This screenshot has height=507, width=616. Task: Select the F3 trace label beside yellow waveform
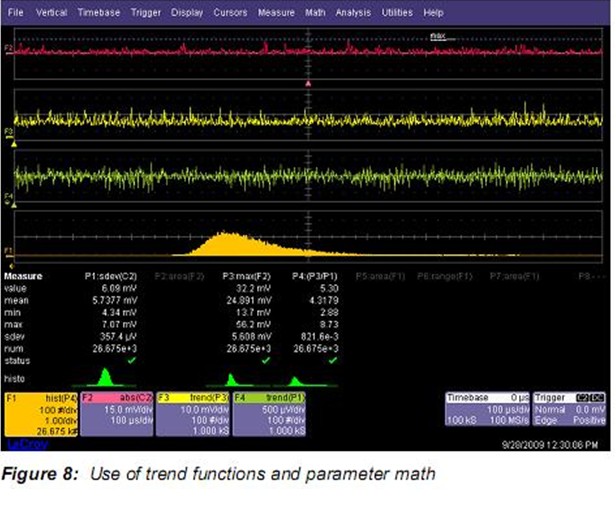pyautogui.click(x=9, y=131)
